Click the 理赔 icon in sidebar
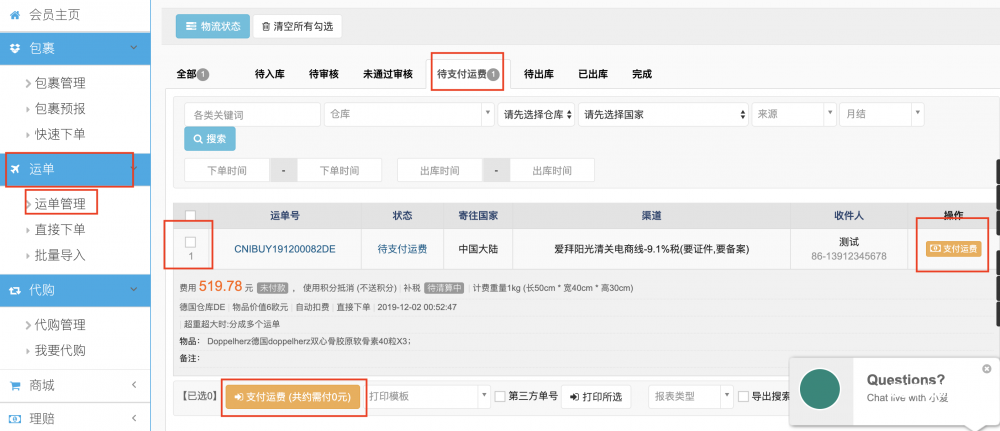The height and width of the screenshot is (431, 1000). 15,418
